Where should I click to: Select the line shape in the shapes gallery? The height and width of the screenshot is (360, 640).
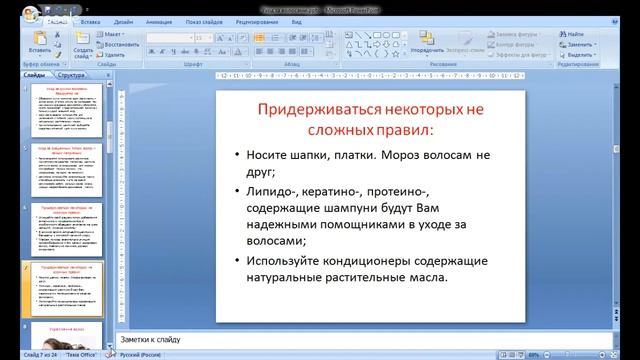[x=358, y=35]
